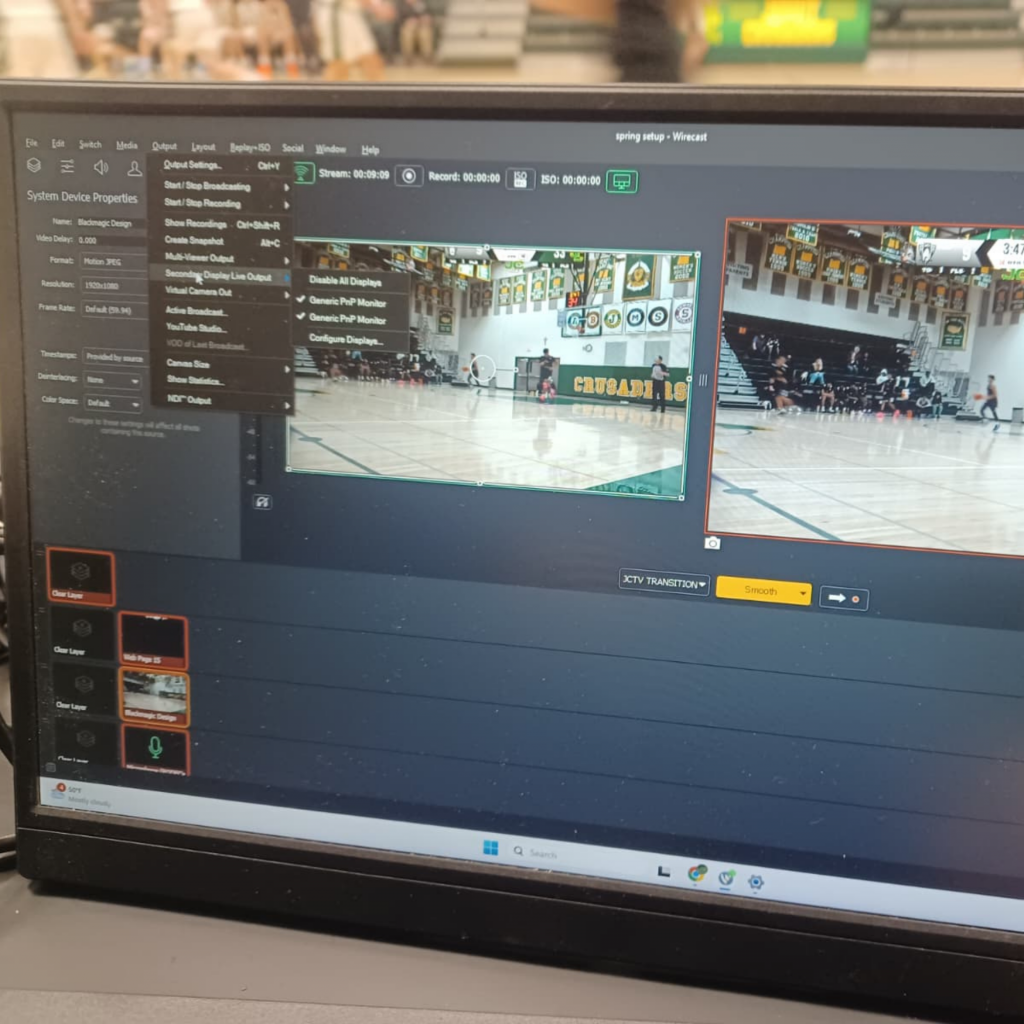The image size is (1024, 1024).
Task: Click the Windows Start icon in taskbar
Action: pos(490,848)
